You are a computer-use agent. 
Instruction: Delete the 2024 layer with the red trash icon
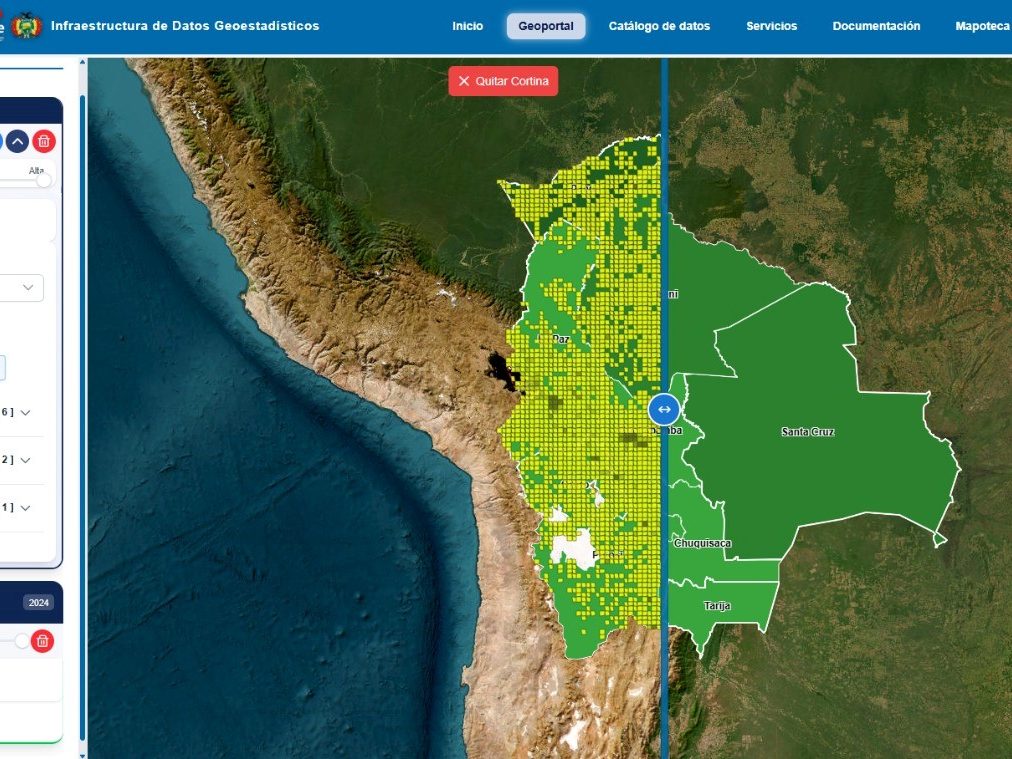coord(42,641)
